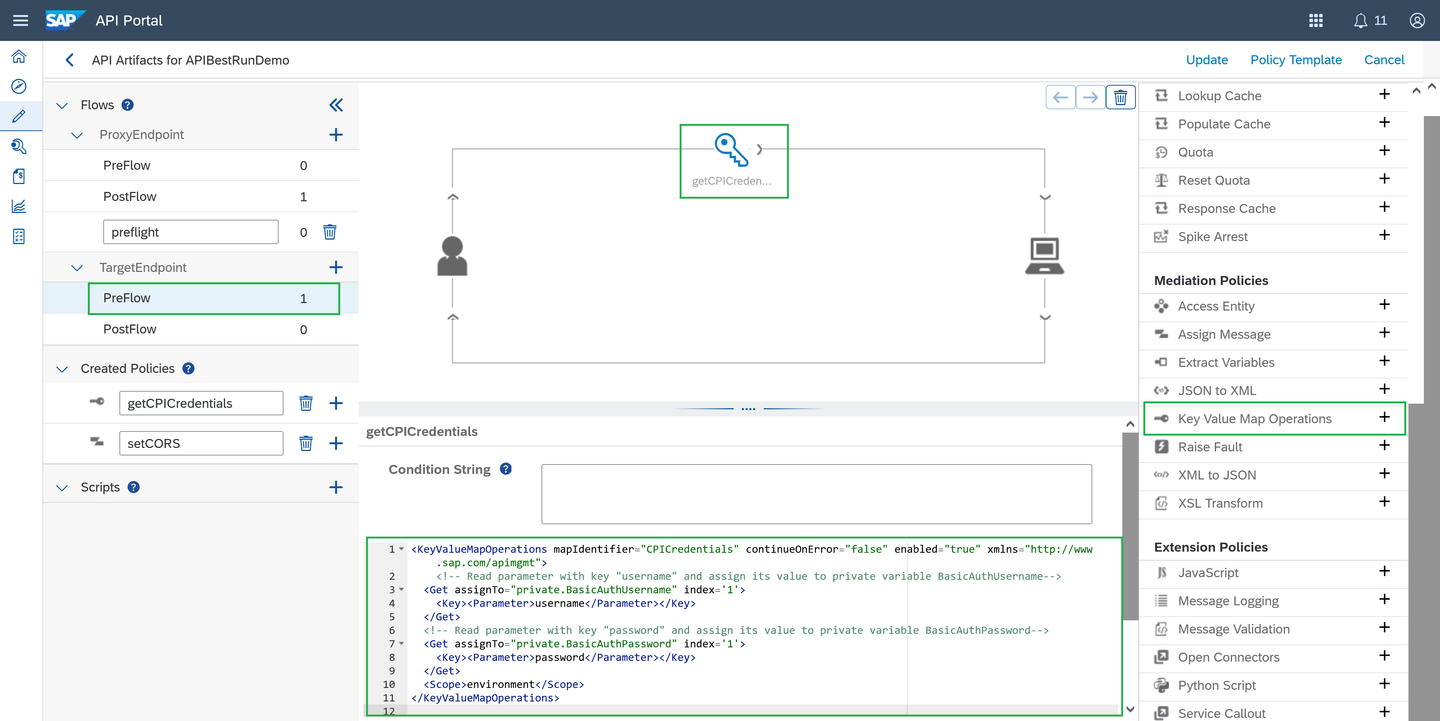This screenshot has height=721, width=1440.
Task: Add Key Value Map Operations policy
Action: 1384,418
